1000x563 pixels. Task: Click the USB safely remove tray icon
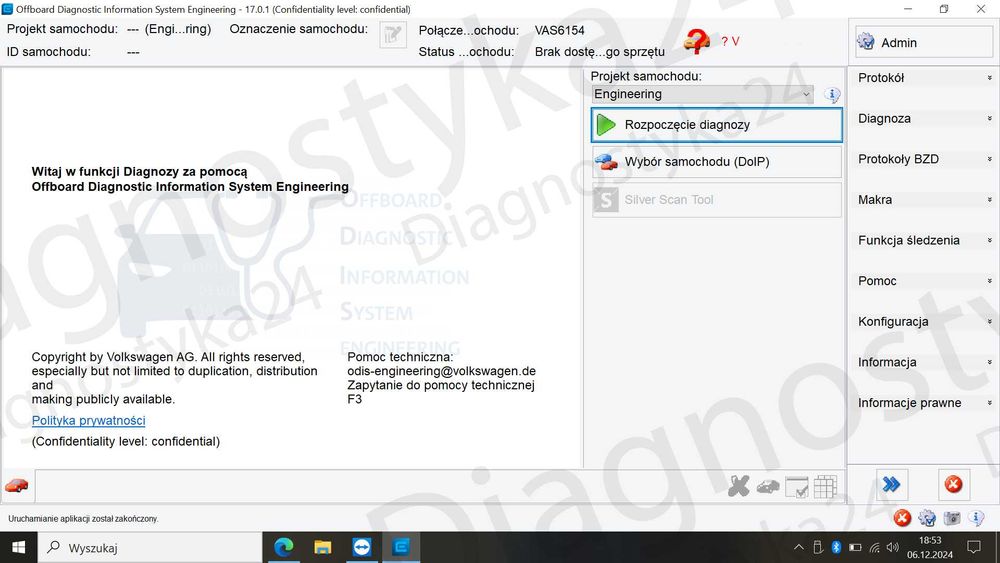(x=818, y=547)
